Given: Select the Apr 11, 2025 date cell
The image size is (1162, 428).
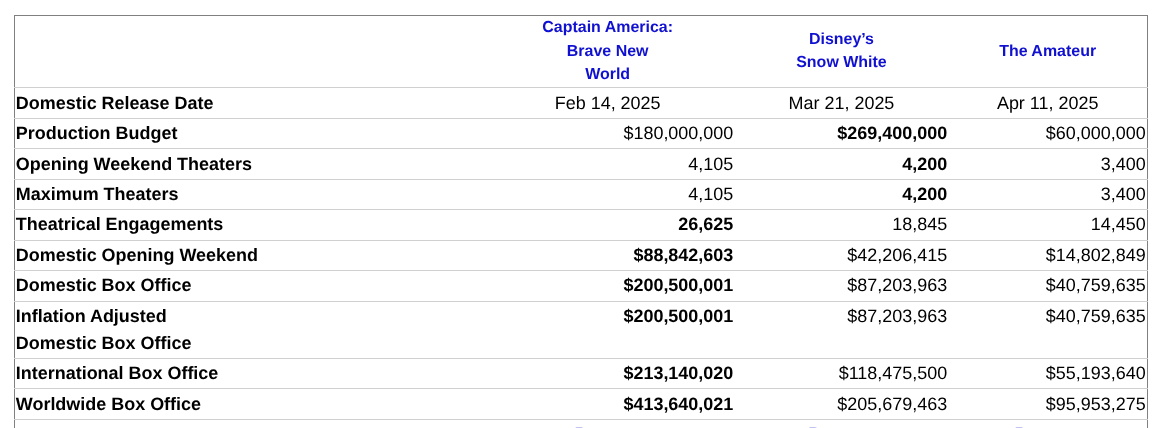Looking at the screenshot, I should 1047,103.
